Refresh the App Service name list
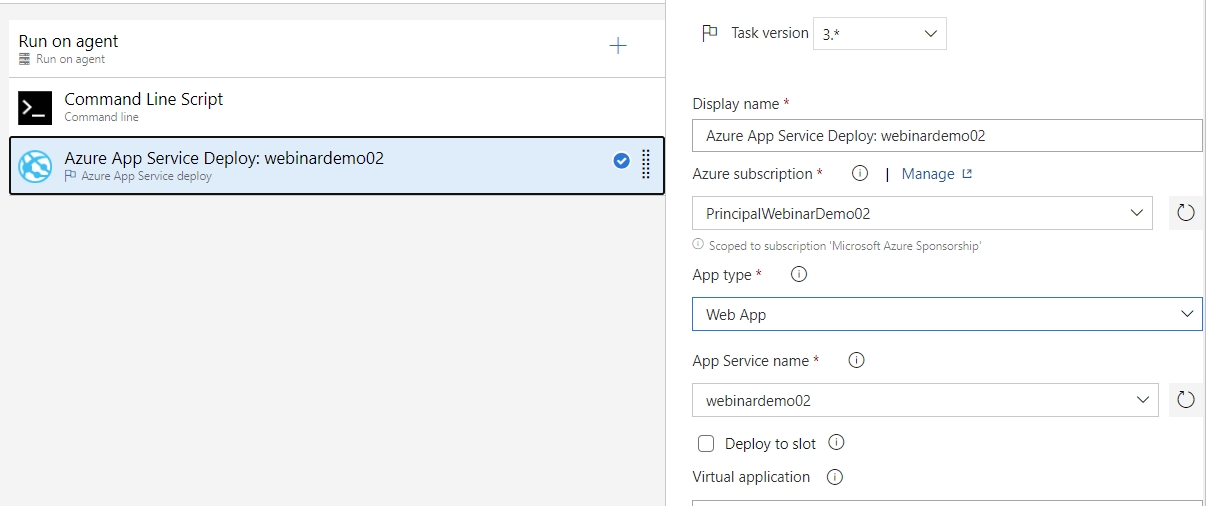 click(1186, 400)
